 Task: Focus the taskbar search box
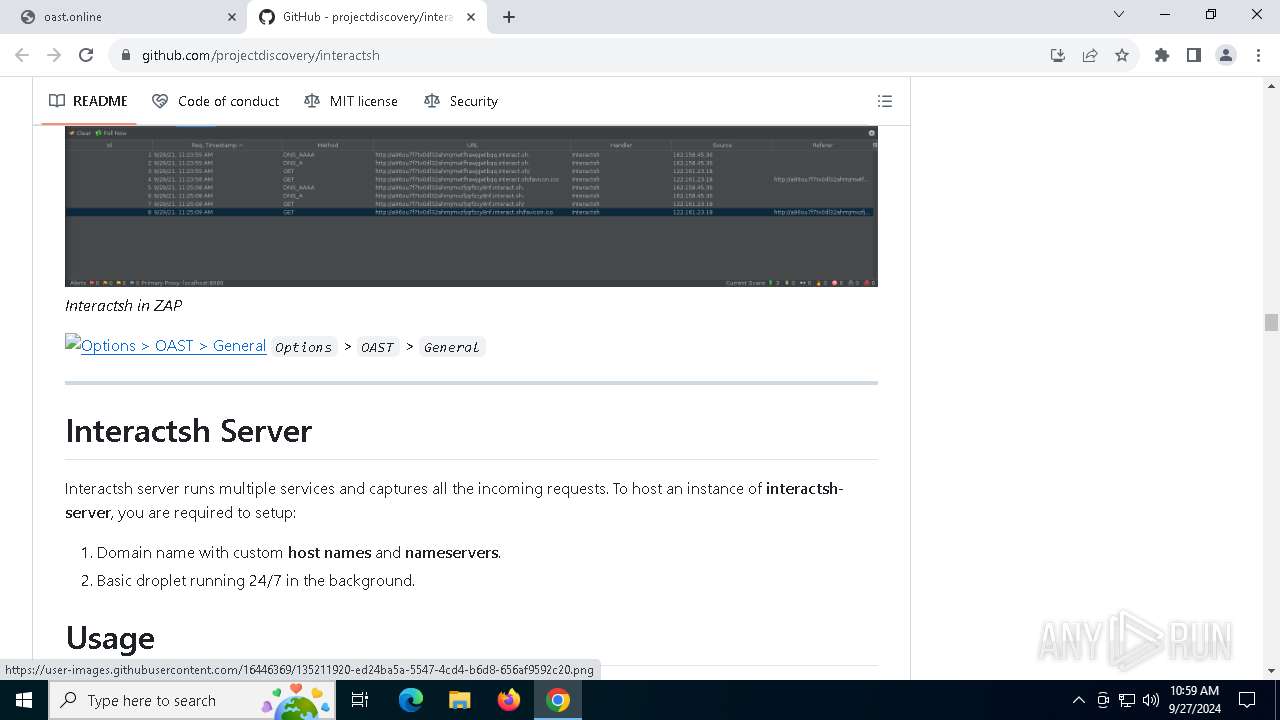coord(193,700)
